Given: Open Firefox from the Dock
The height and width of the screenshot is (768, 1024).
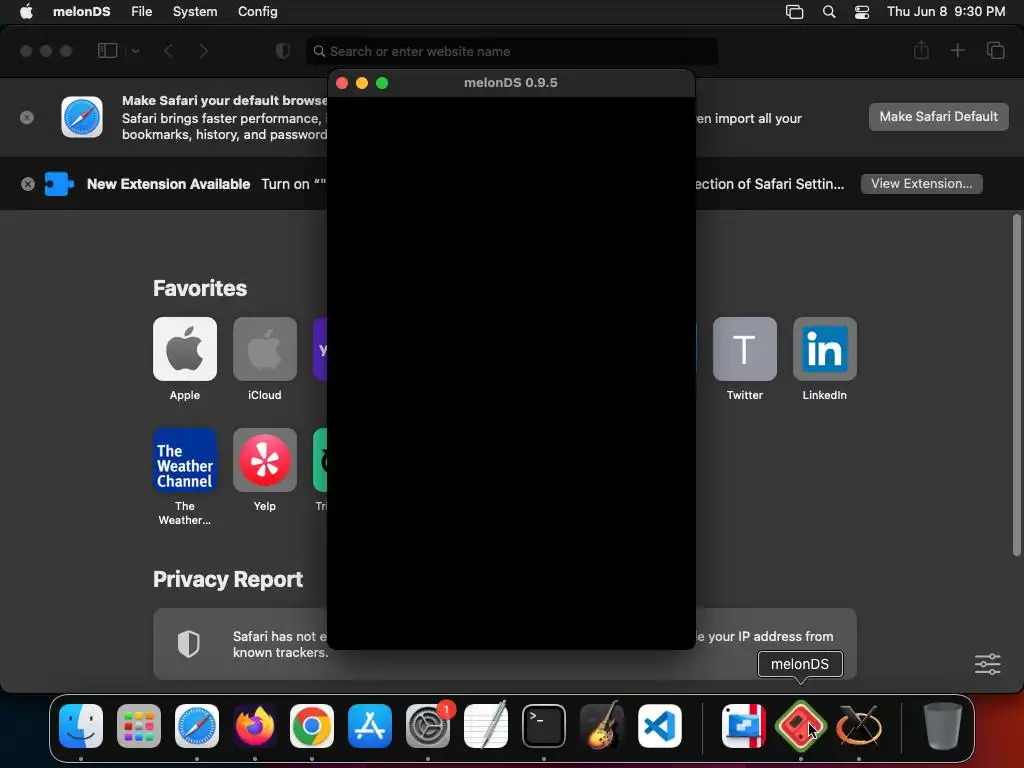Looking at the screenshot, I should coord(255,726).
